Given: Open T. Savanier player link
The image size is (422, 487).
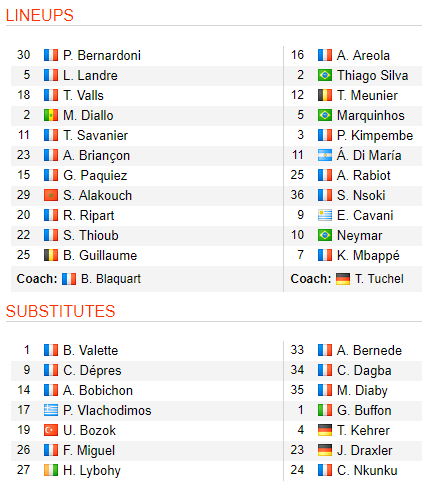Looking at the screenshot, I should point(96,135).
